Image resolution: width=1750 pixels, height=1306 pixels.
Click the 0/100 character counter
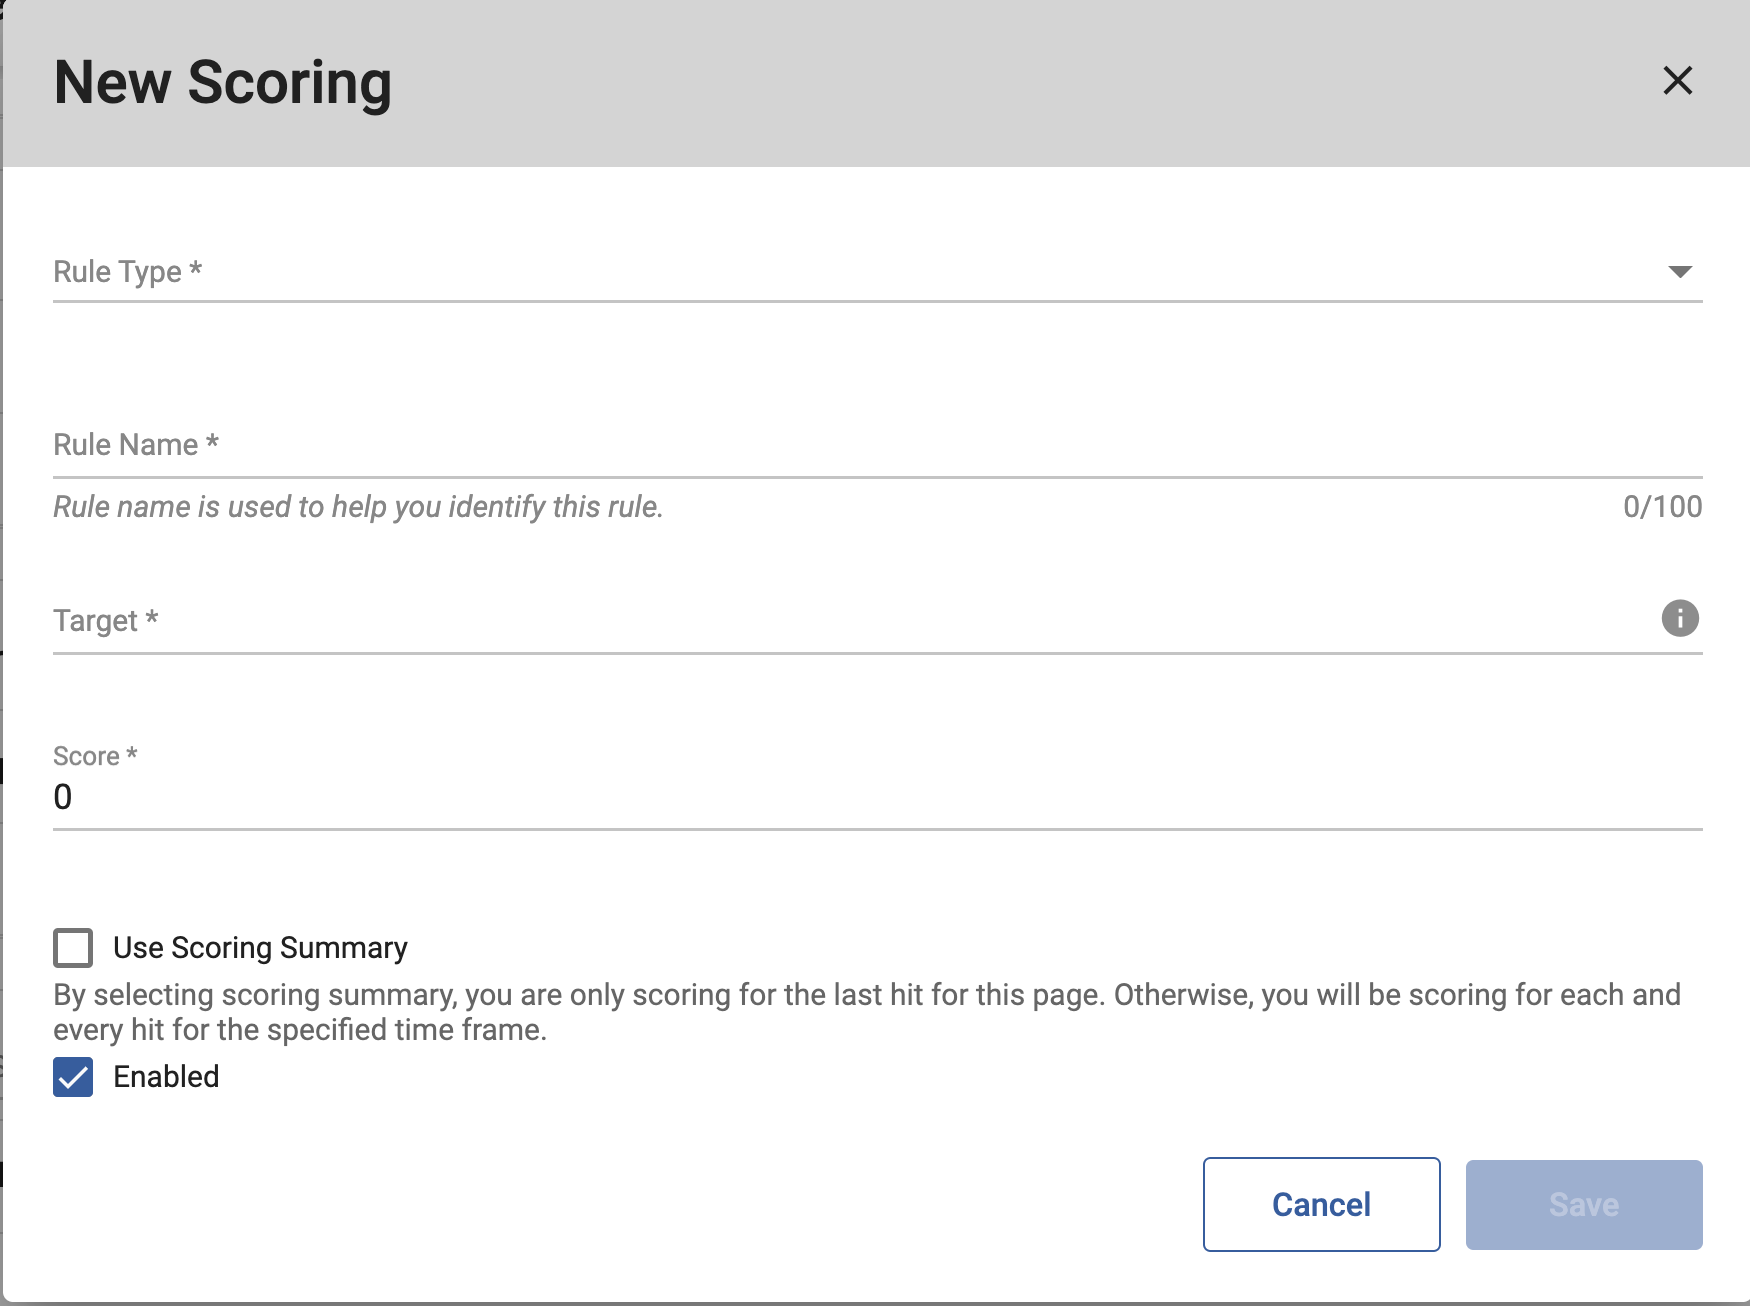(1662, 507)
